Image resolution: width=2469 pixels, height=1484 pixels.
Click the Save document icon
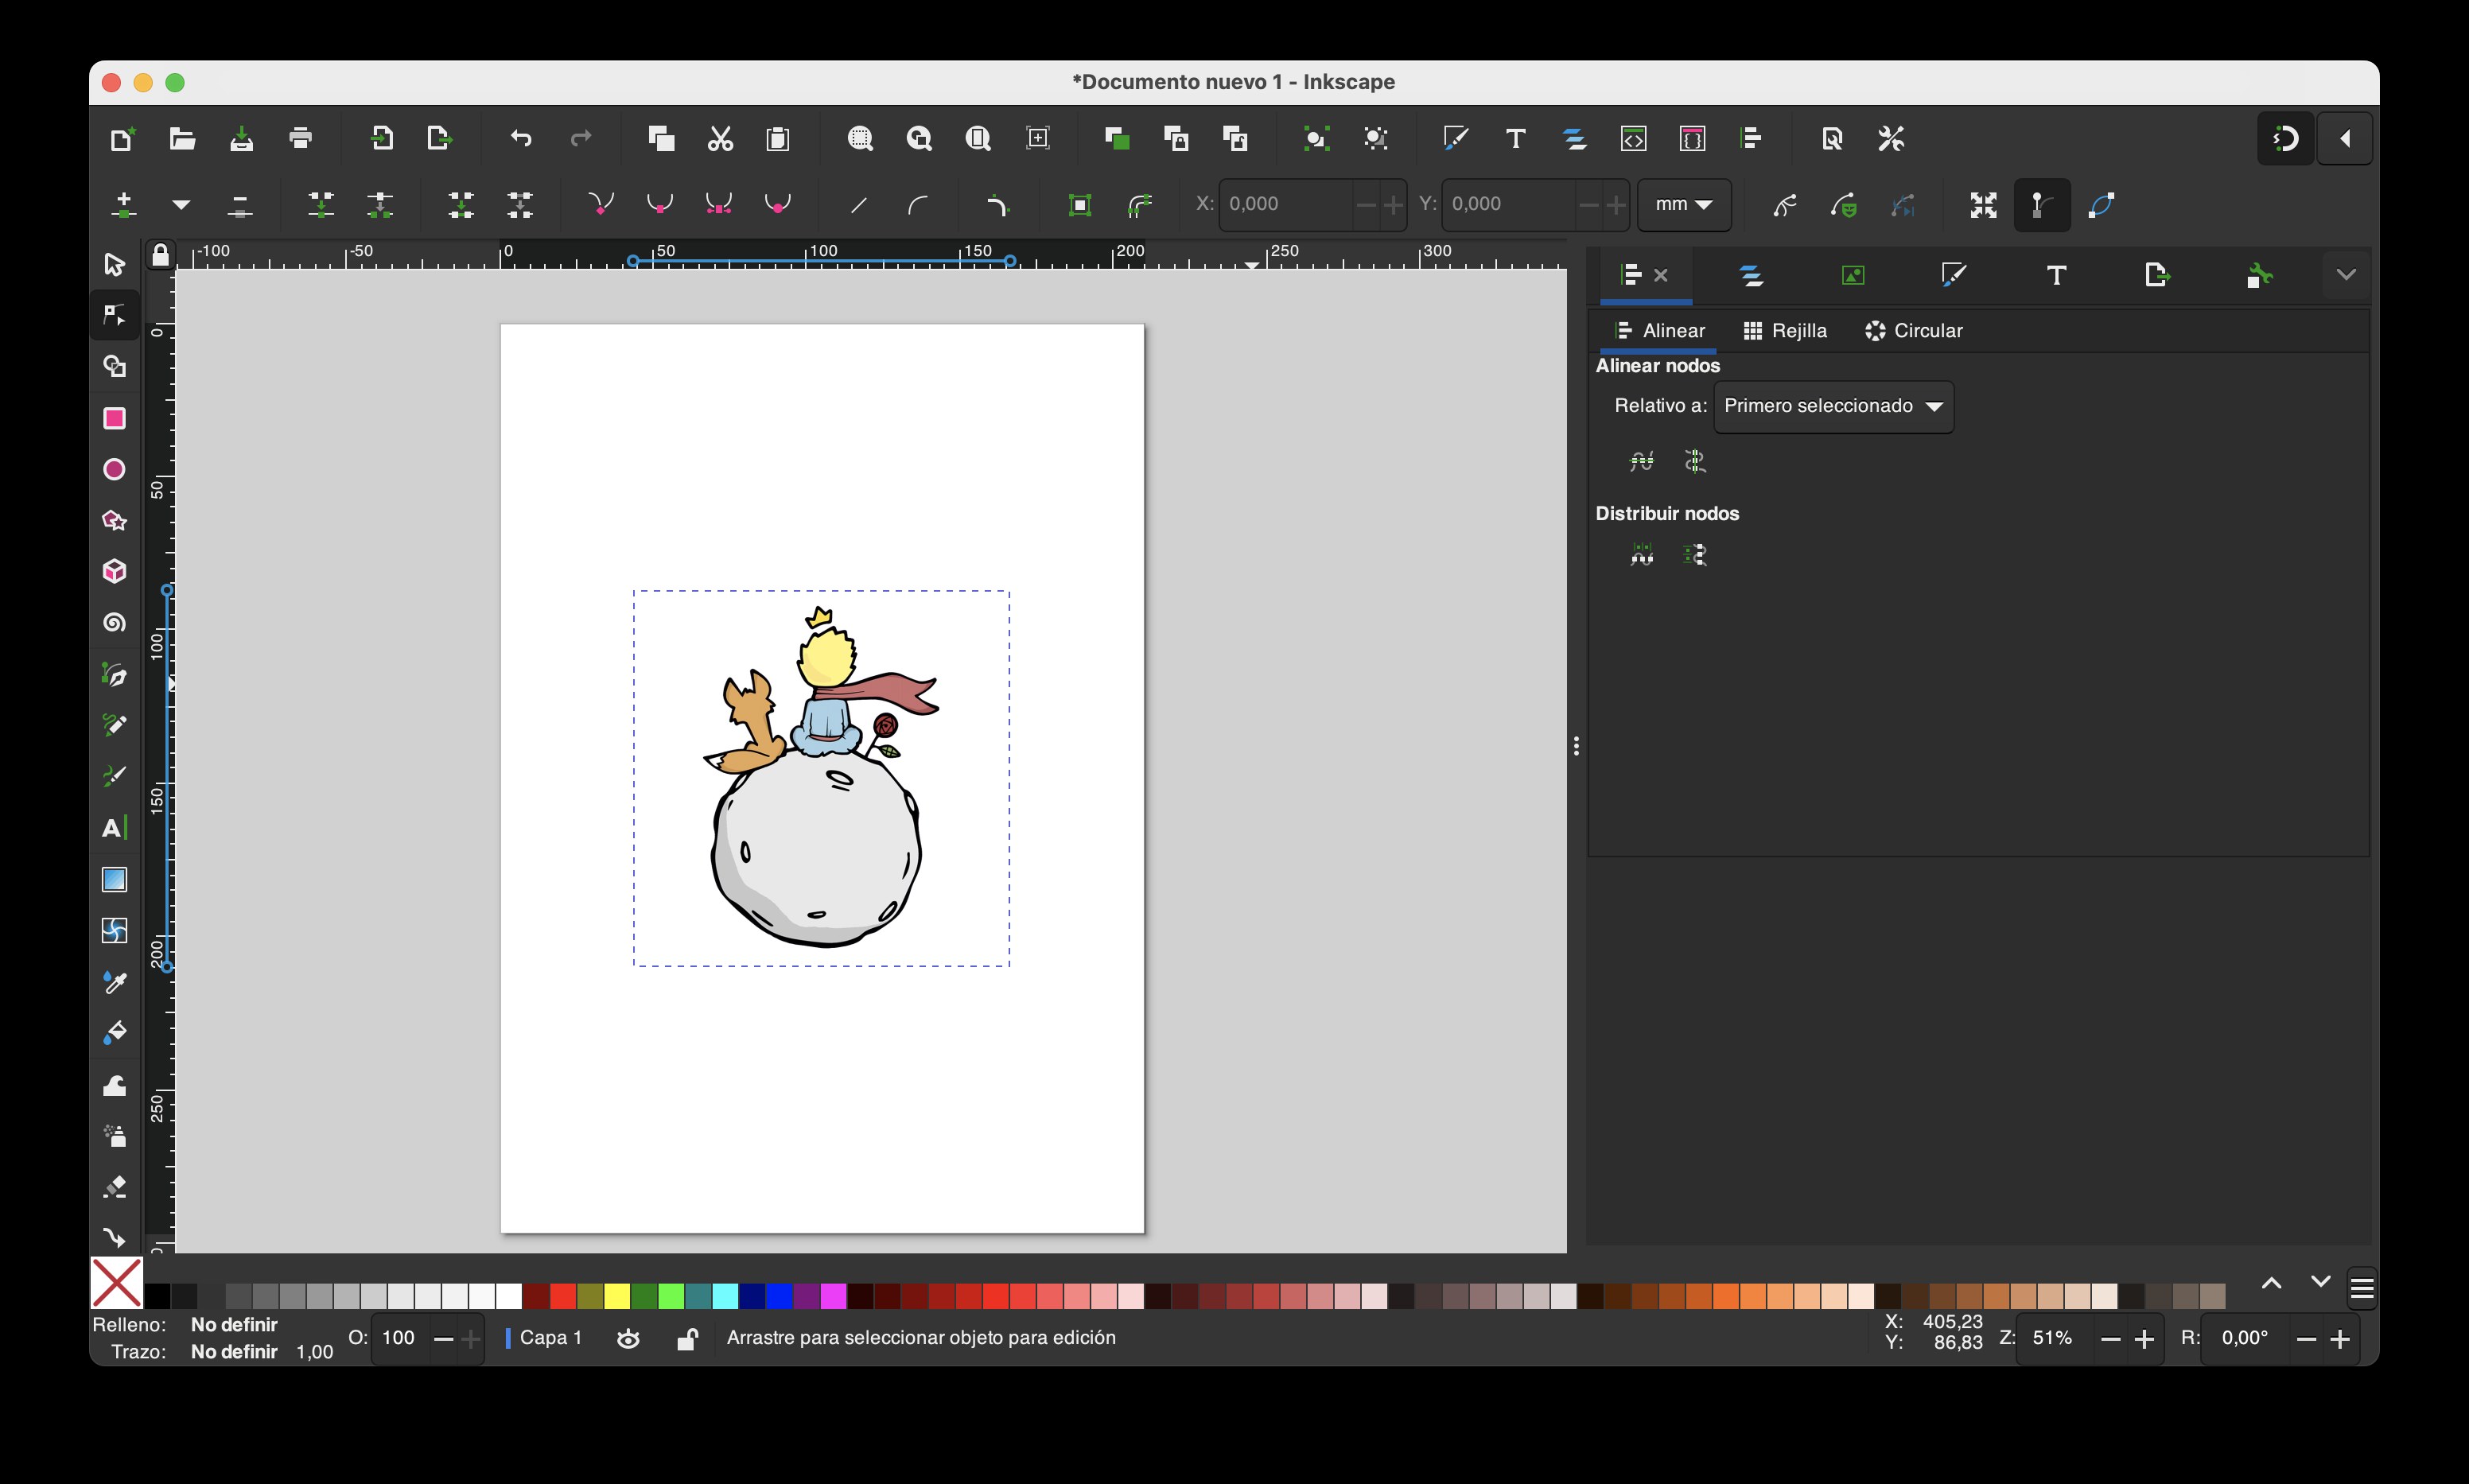241,138
